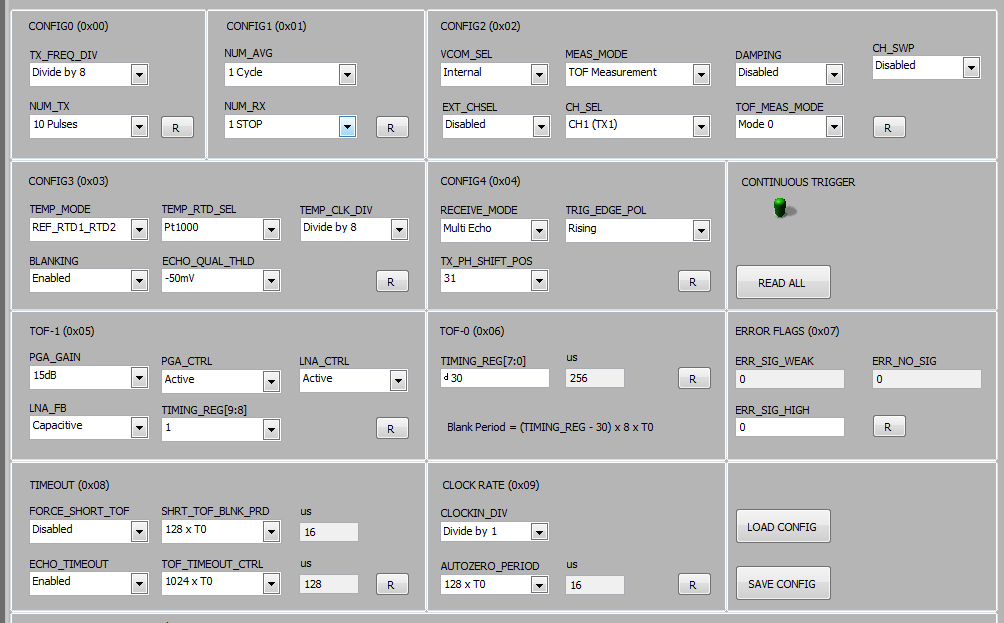1004x623 pixels.
Task: Click the TIMEOUT R read button
Action: pos(391,585)
